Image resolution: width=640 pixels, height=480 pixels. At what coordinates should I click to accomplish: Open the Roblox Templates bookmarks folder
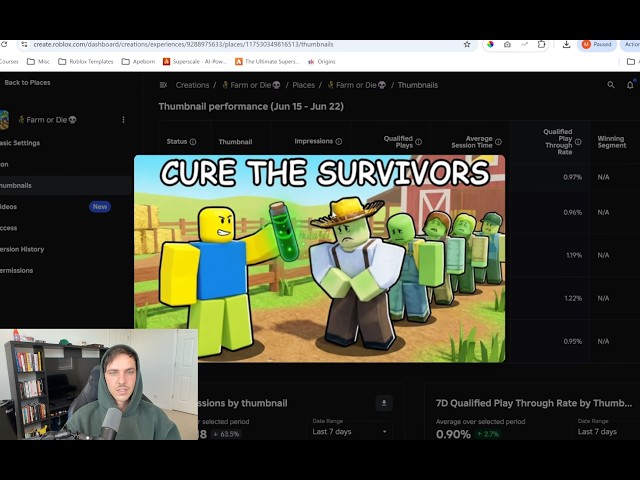click(86, 62)
